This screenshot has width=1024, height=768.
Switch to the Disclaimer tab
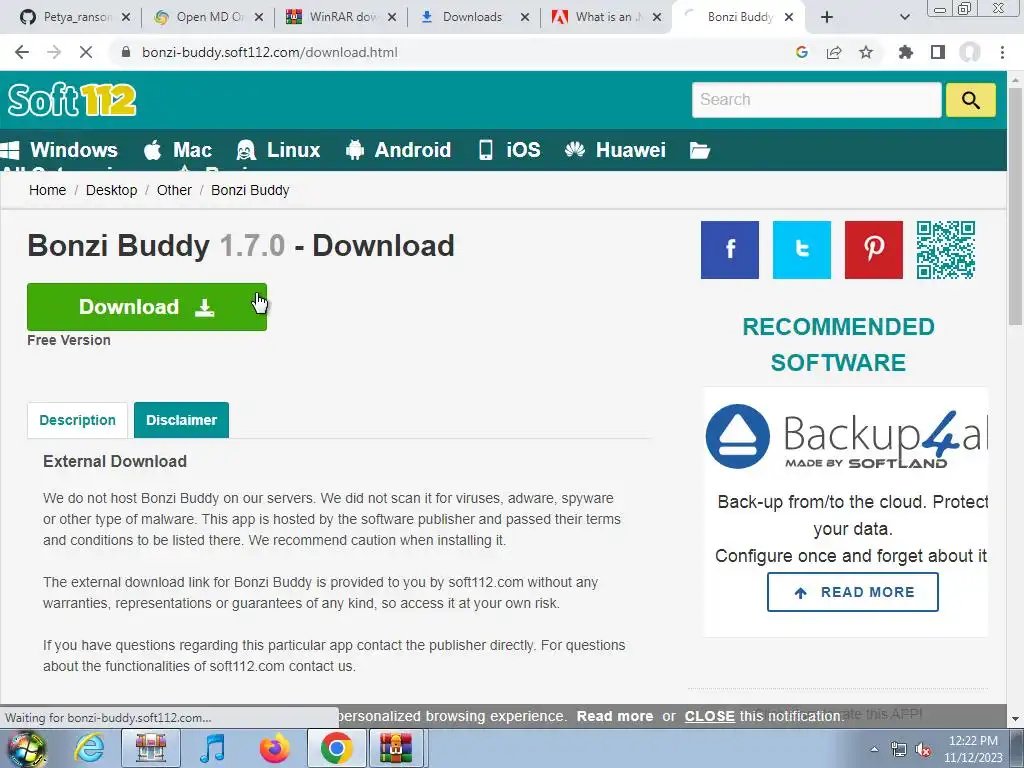pyautogui.click(x=182, y=420)
